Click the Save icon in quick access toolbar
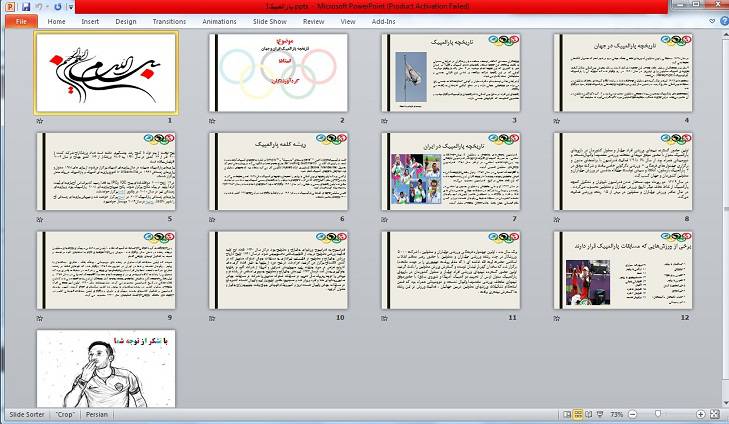Screen dimensions: 729x424 point(26,6)
